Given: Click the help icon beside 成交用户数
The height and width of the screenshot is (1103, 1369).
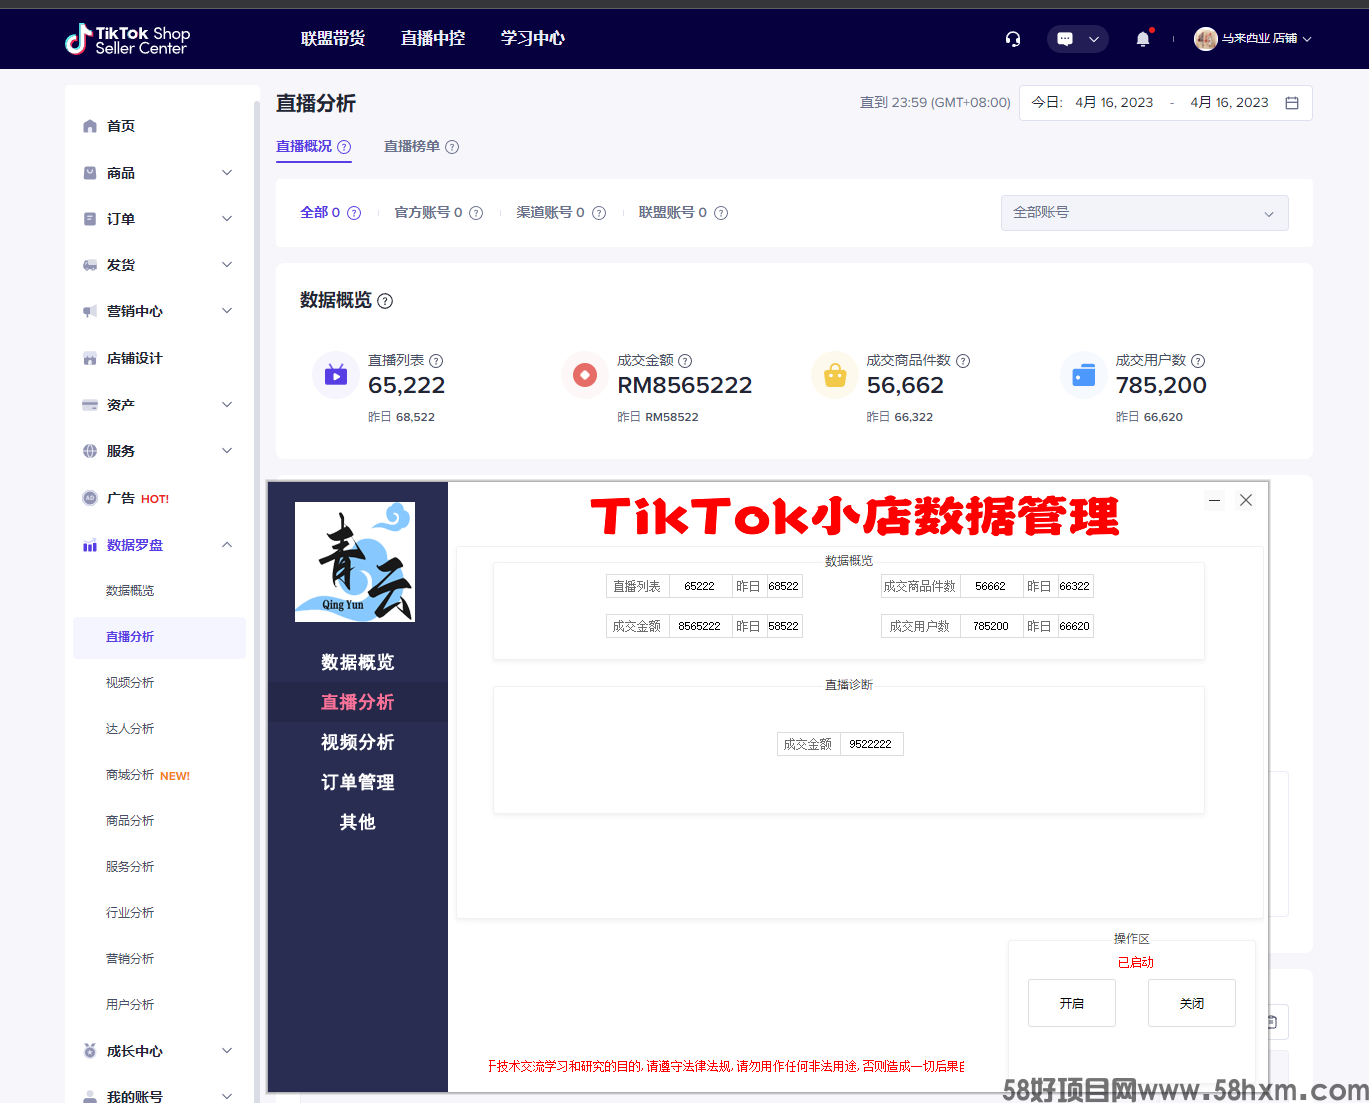Looking at the screenshot, I should [x=1198, y=361].
